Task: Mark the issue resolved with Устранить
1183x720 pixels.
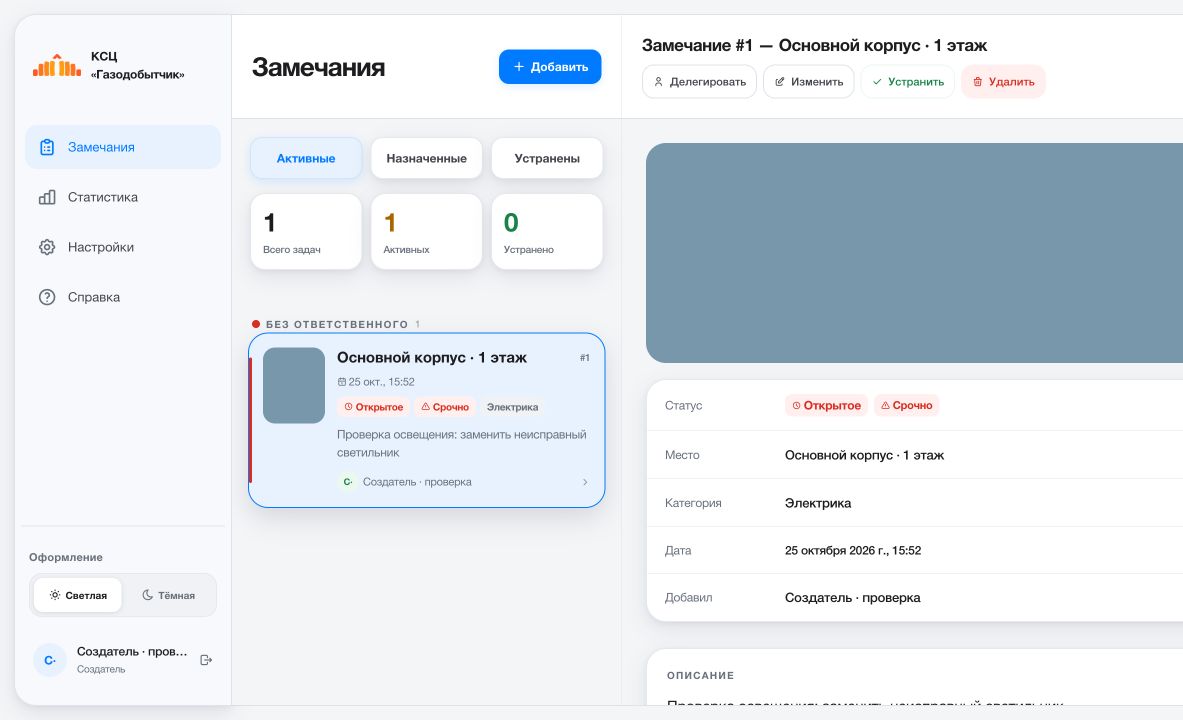Action: pos(908,82)
